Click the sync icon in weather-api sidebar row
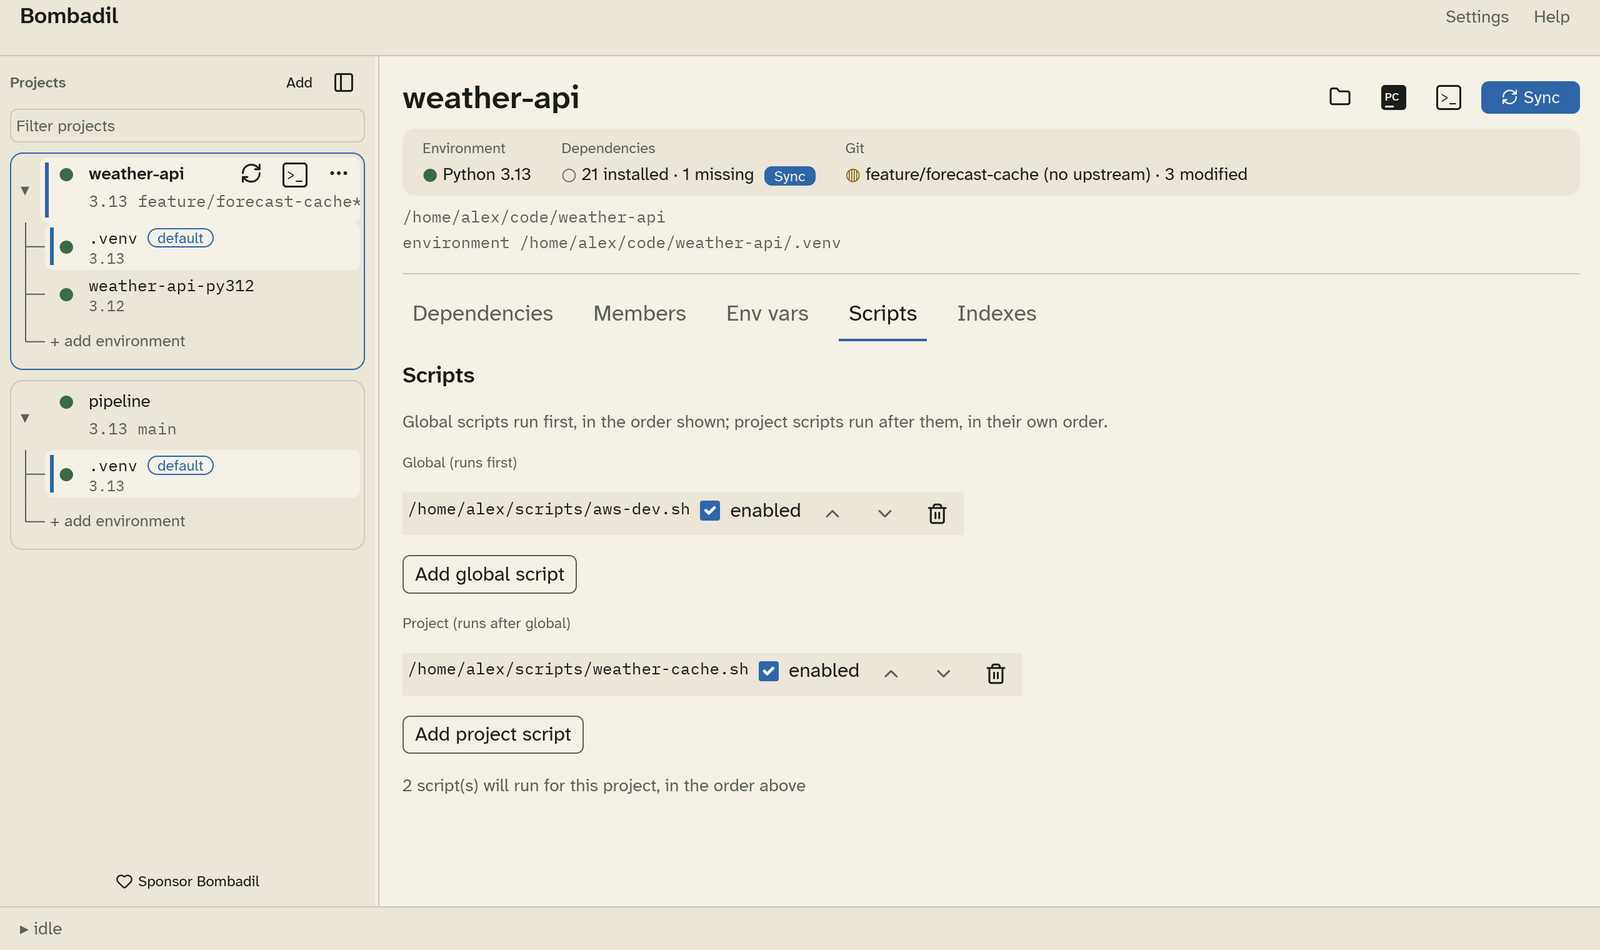 pyautogui.click(x=251, y=174)
